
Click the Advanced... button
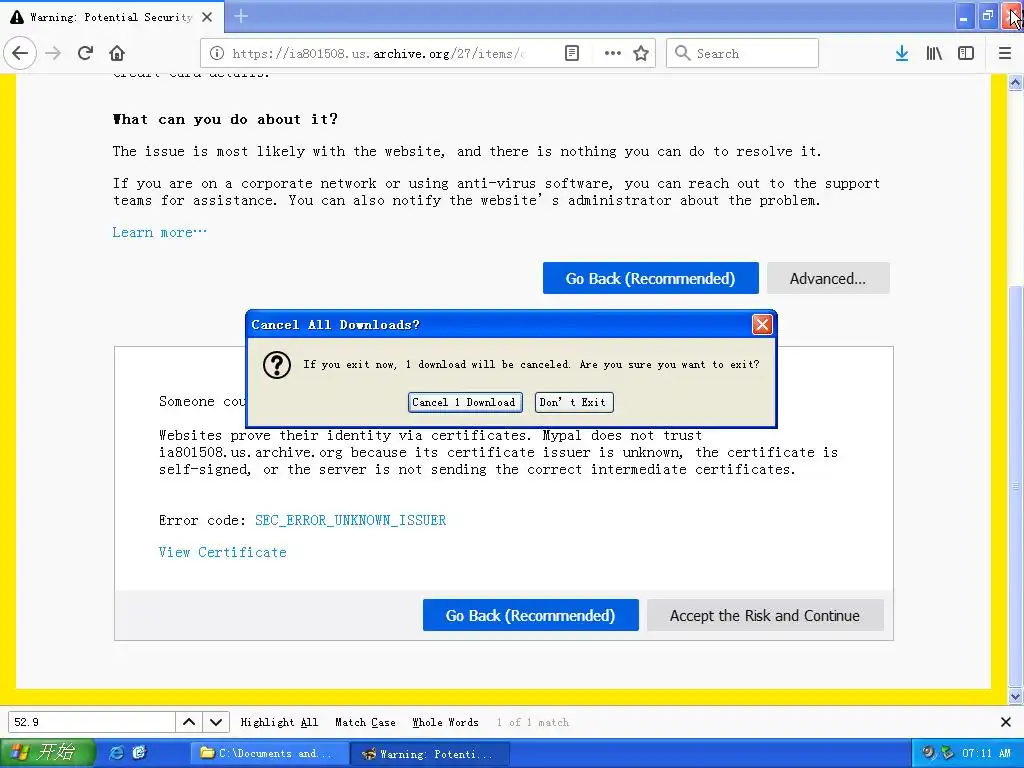coord(828,278)
